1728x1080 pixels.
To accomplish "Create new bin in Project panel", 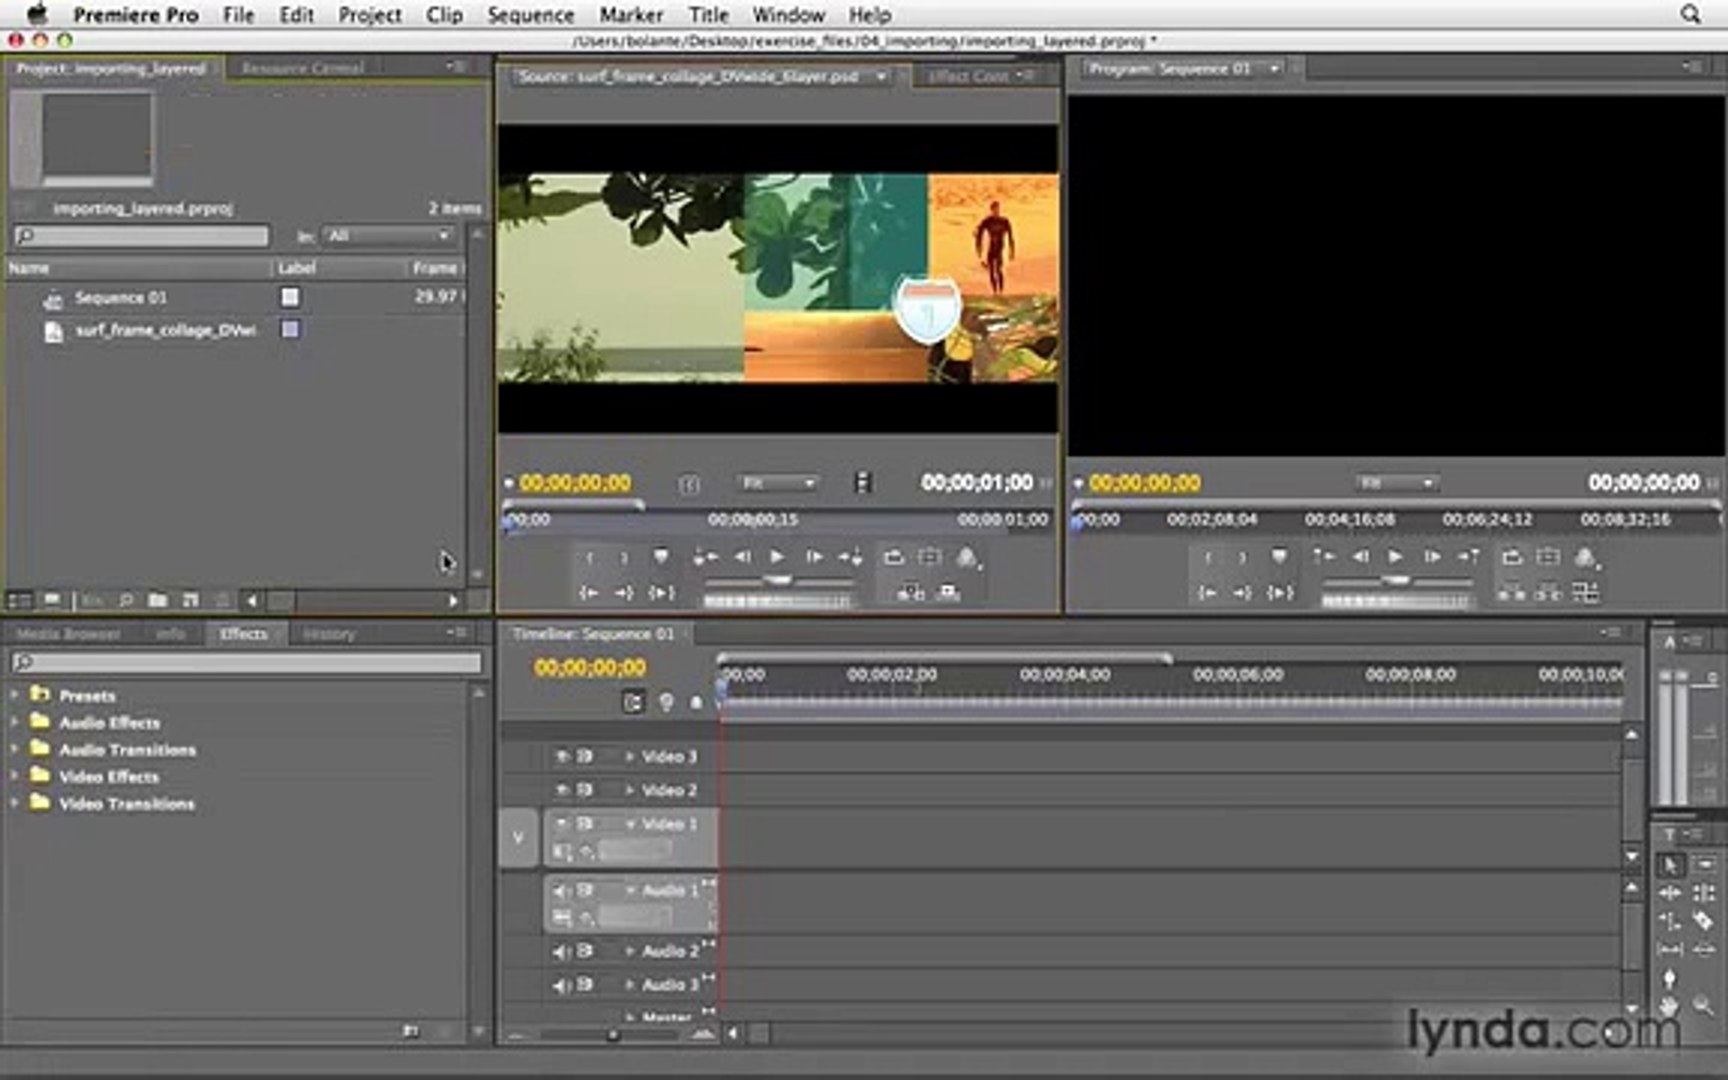I will (157, 600).
